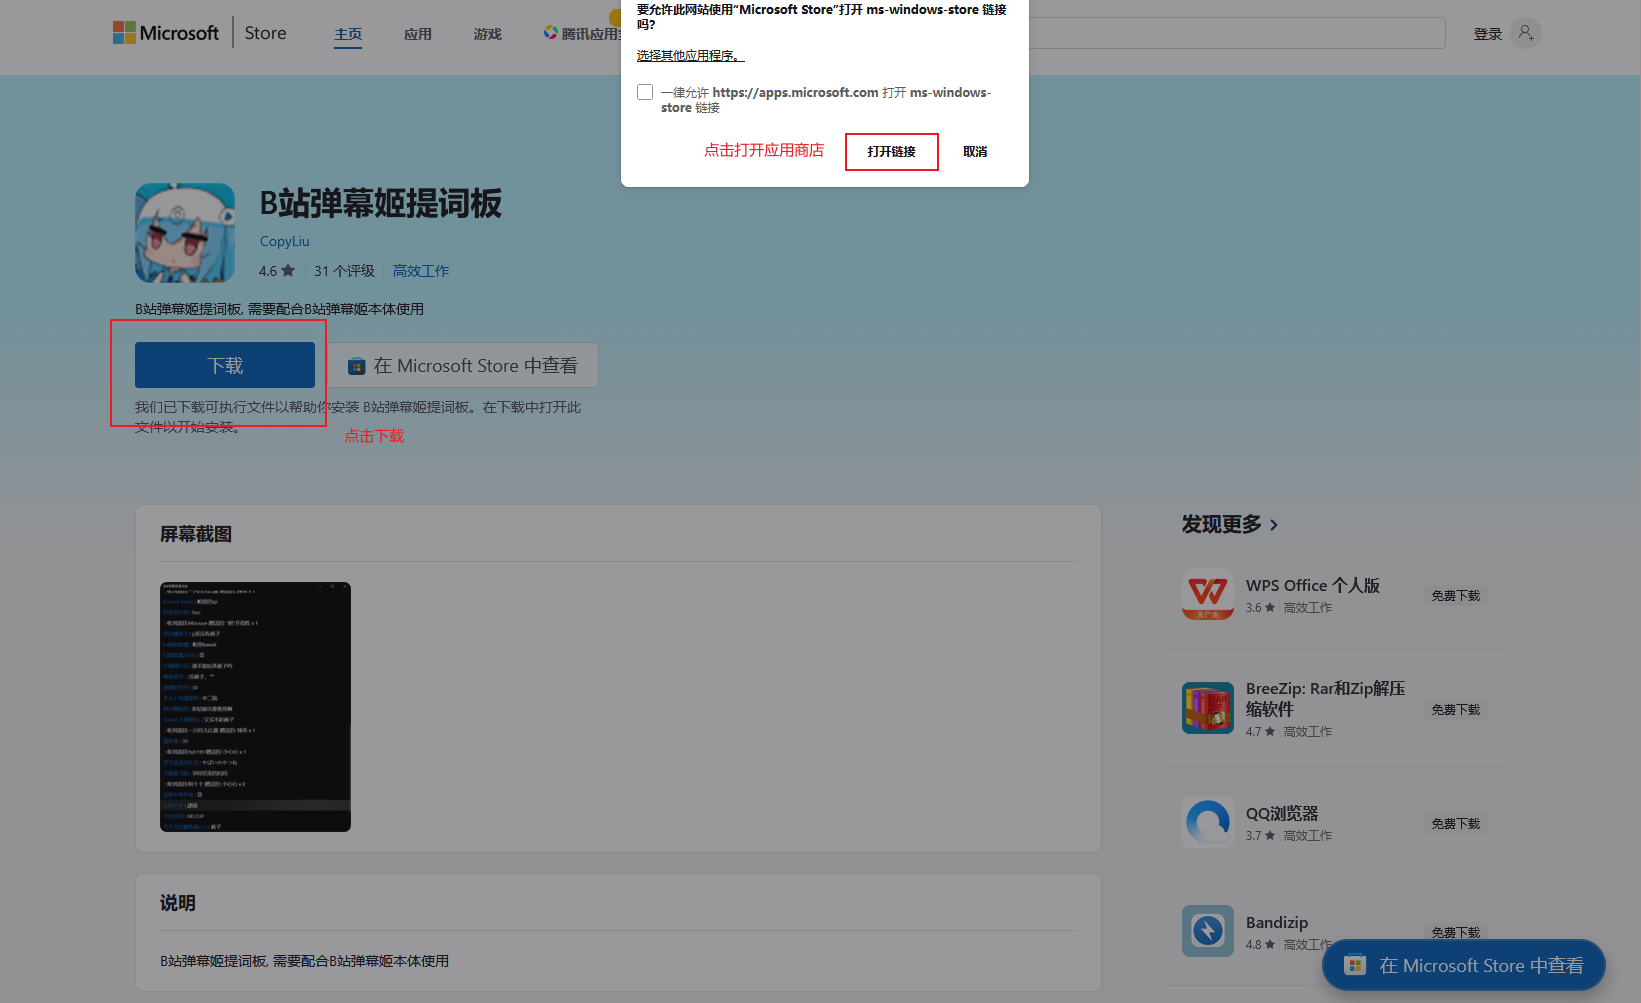Click the 打开链接 button in the dialog
Image resolution: width=1641 pixels, height=1003 pixels.
pos(891,152)
